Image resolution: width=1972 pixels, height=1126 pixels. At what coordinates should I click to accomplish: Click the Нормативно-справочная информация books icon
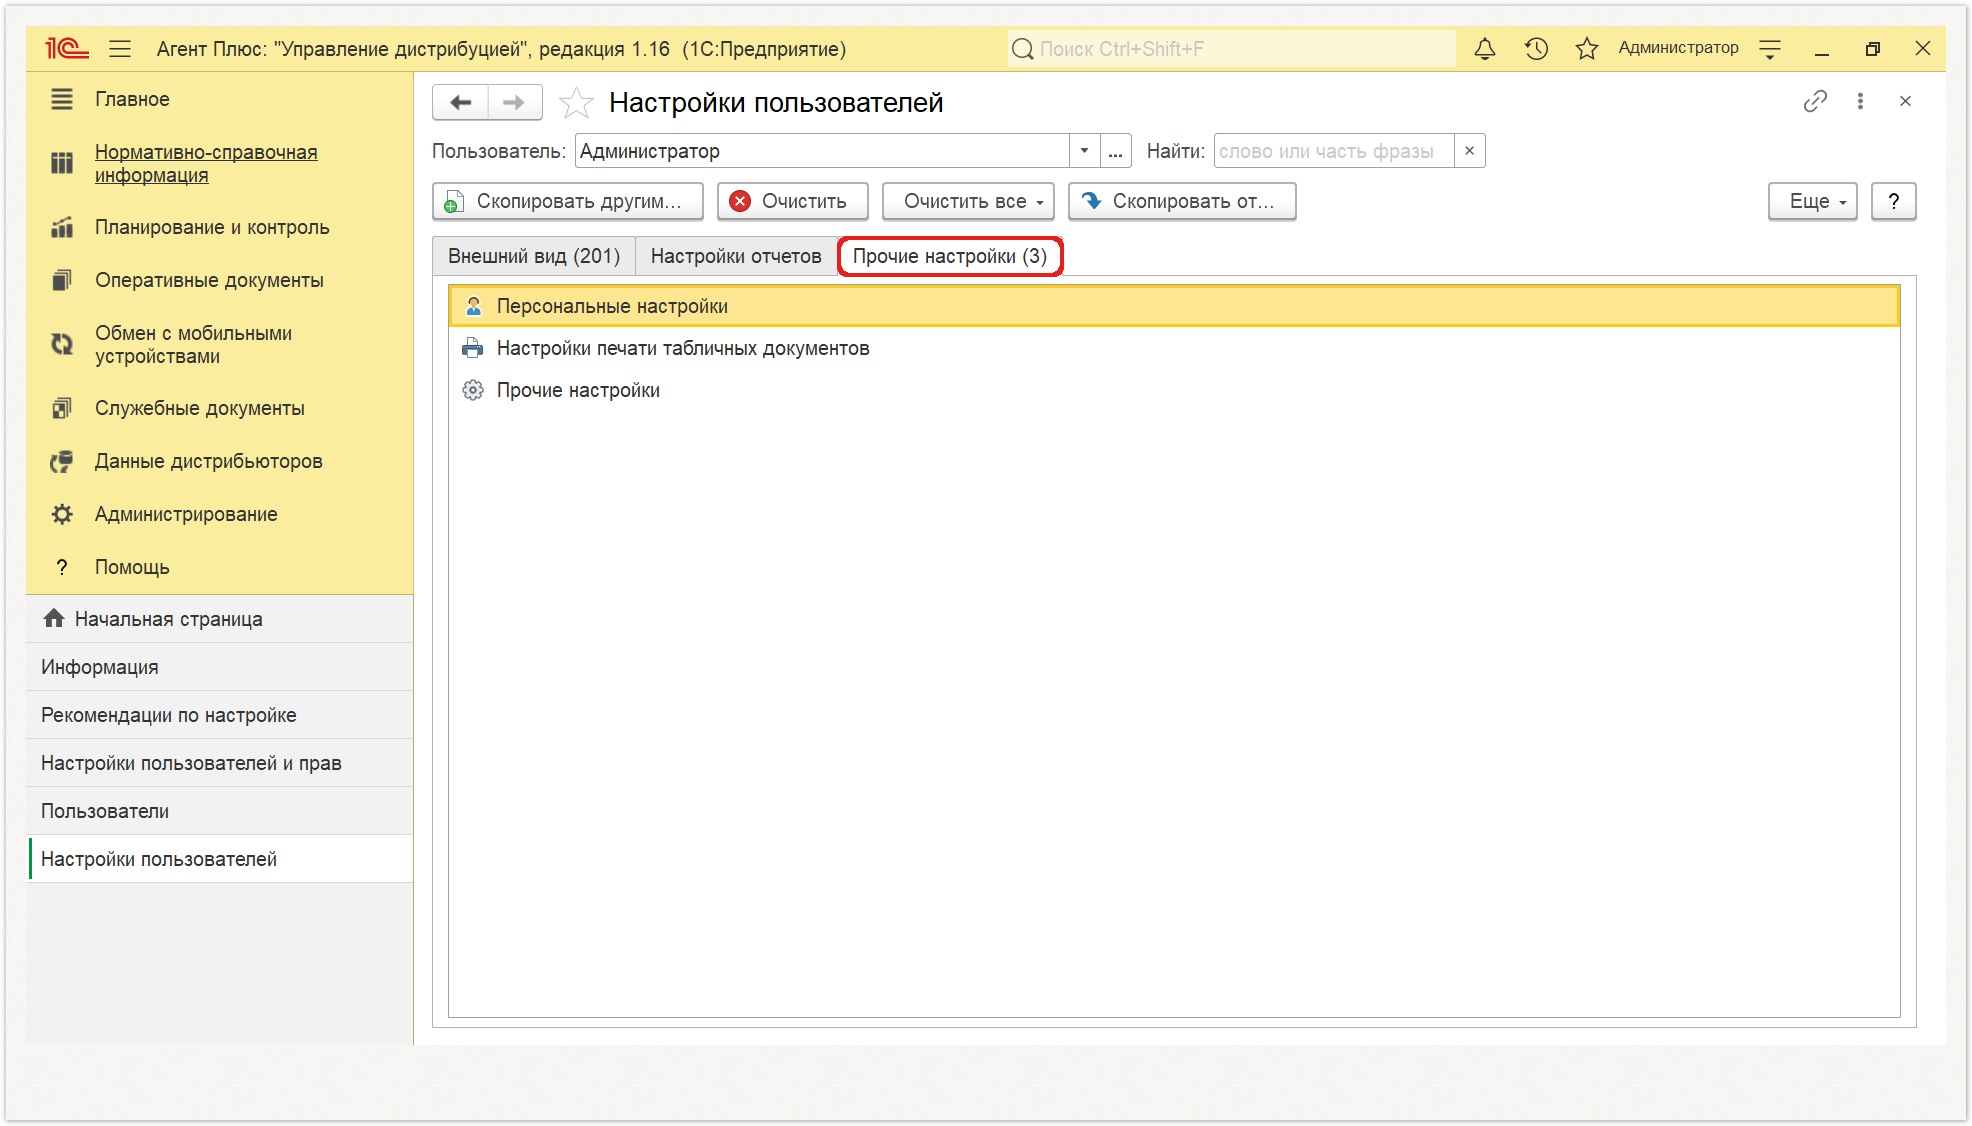click(x=62, y=163)
